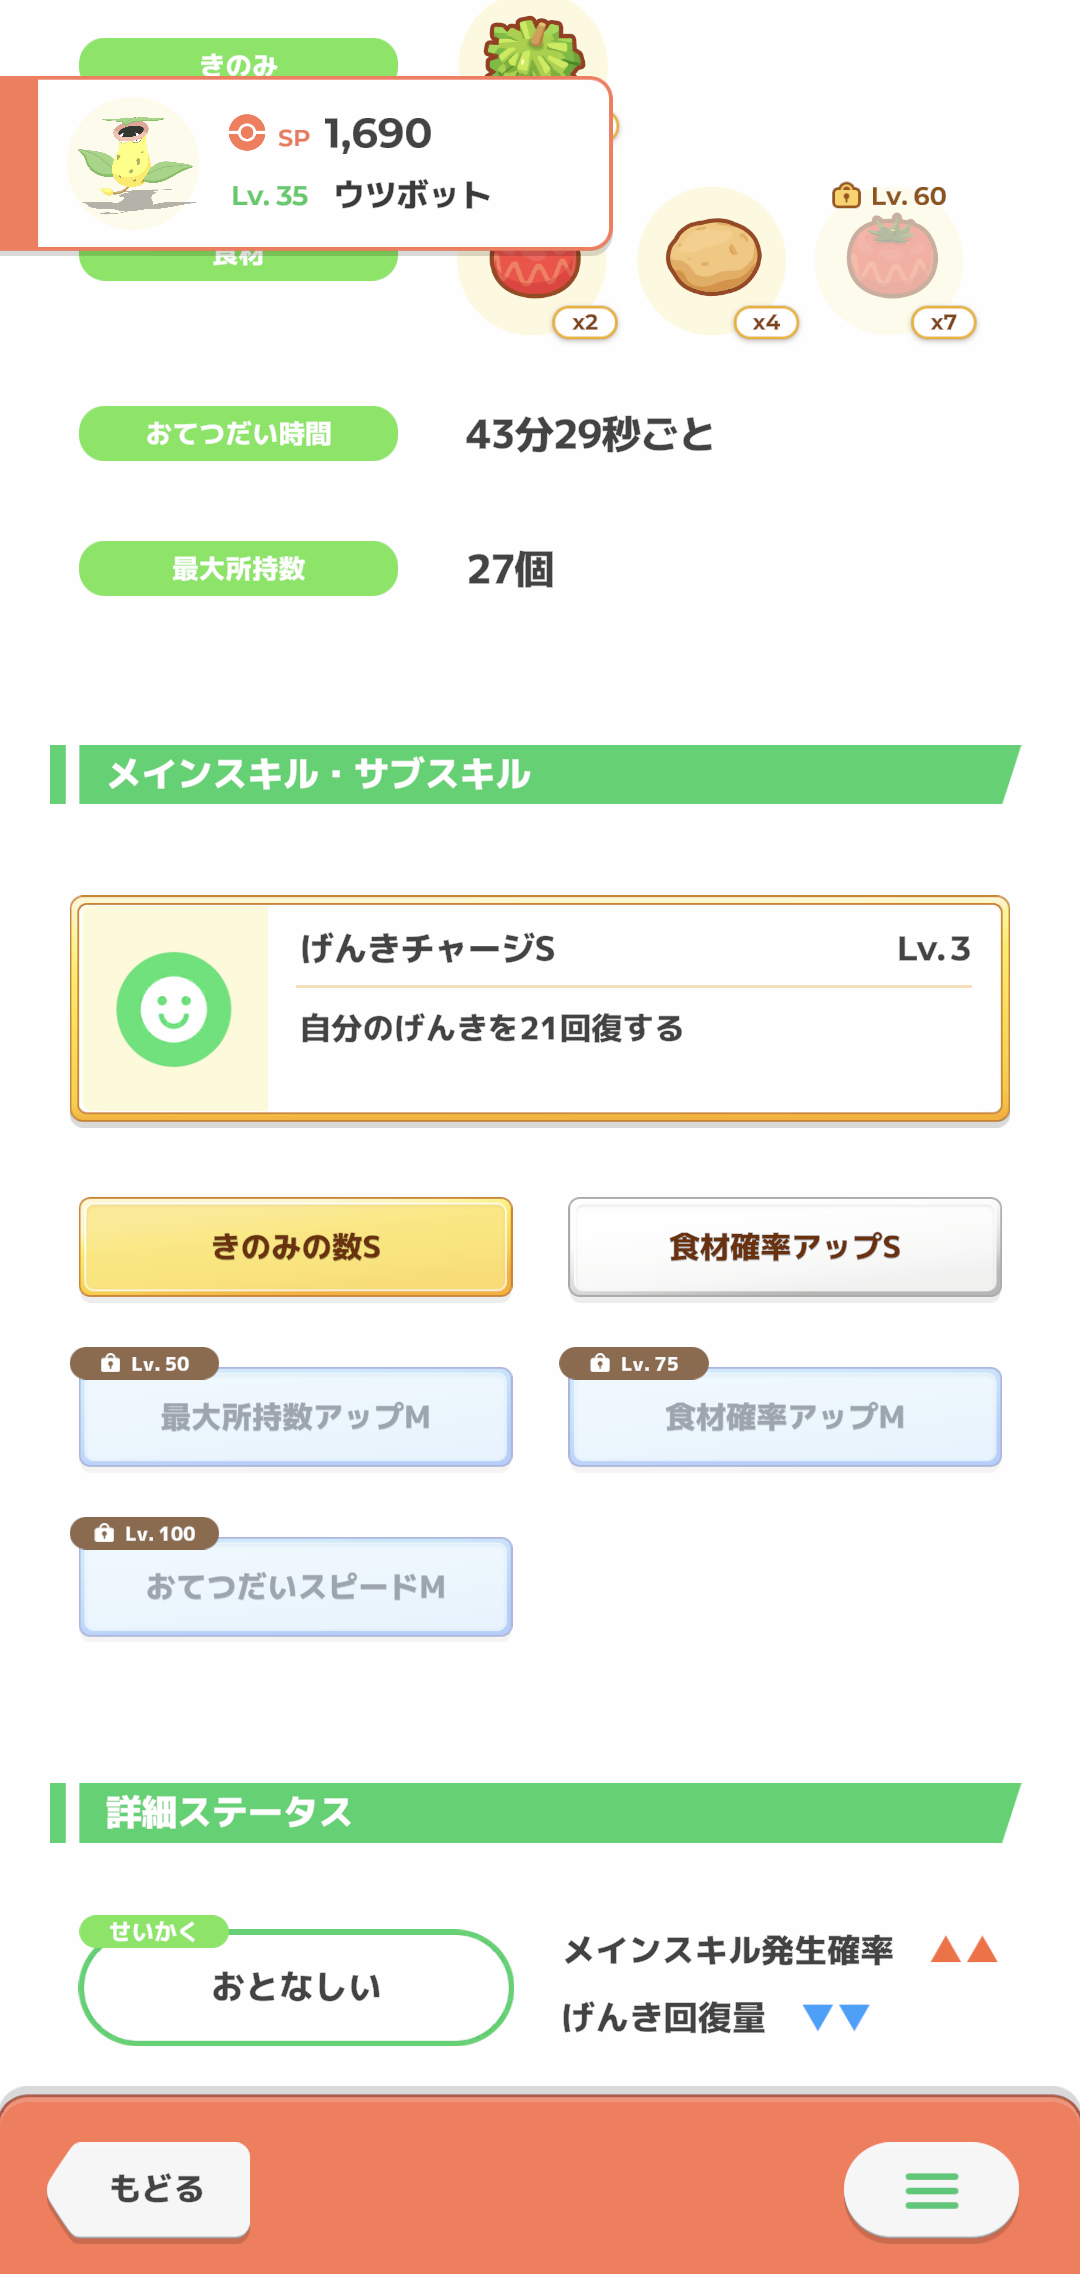This screenshot has height=2274, width=1080.
Task: Tap the potato ingredient icon
Action: pyautogui.click(x=713, y=257)
